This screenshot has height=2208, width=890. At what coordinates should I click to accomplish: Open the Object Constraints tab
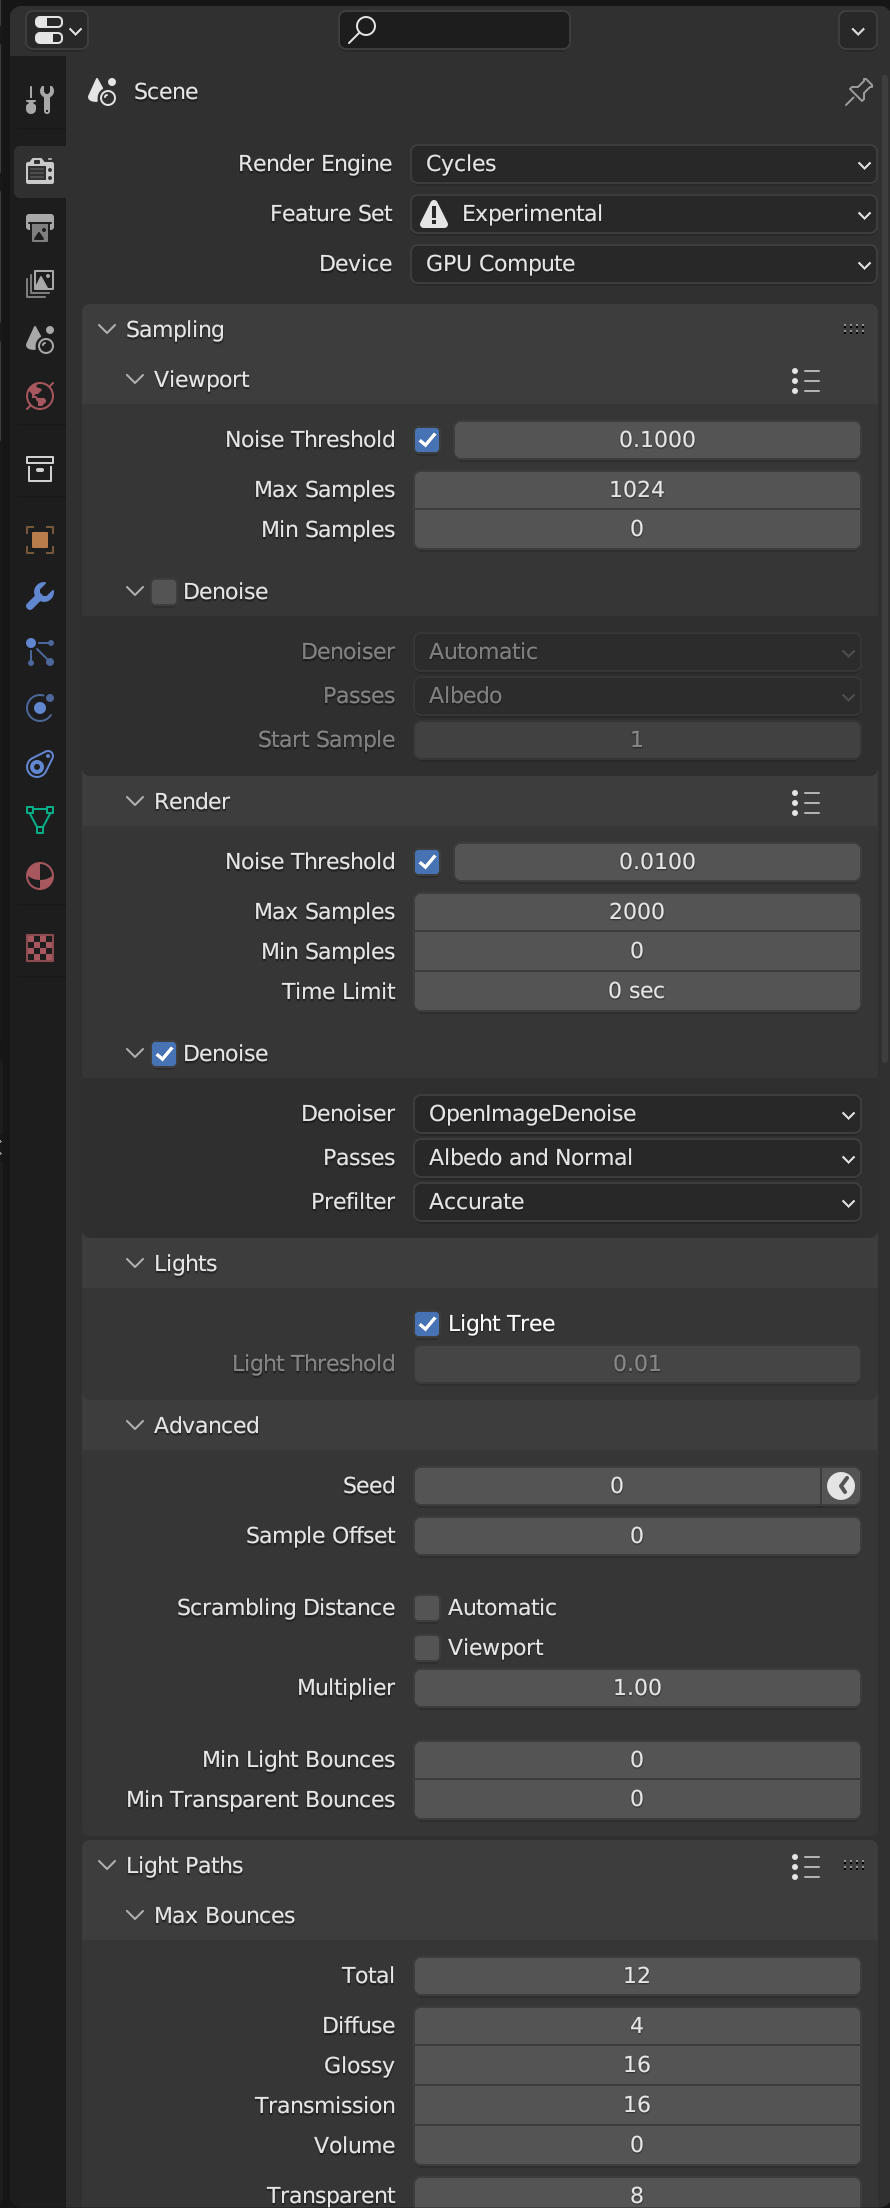tap(40, 764)
